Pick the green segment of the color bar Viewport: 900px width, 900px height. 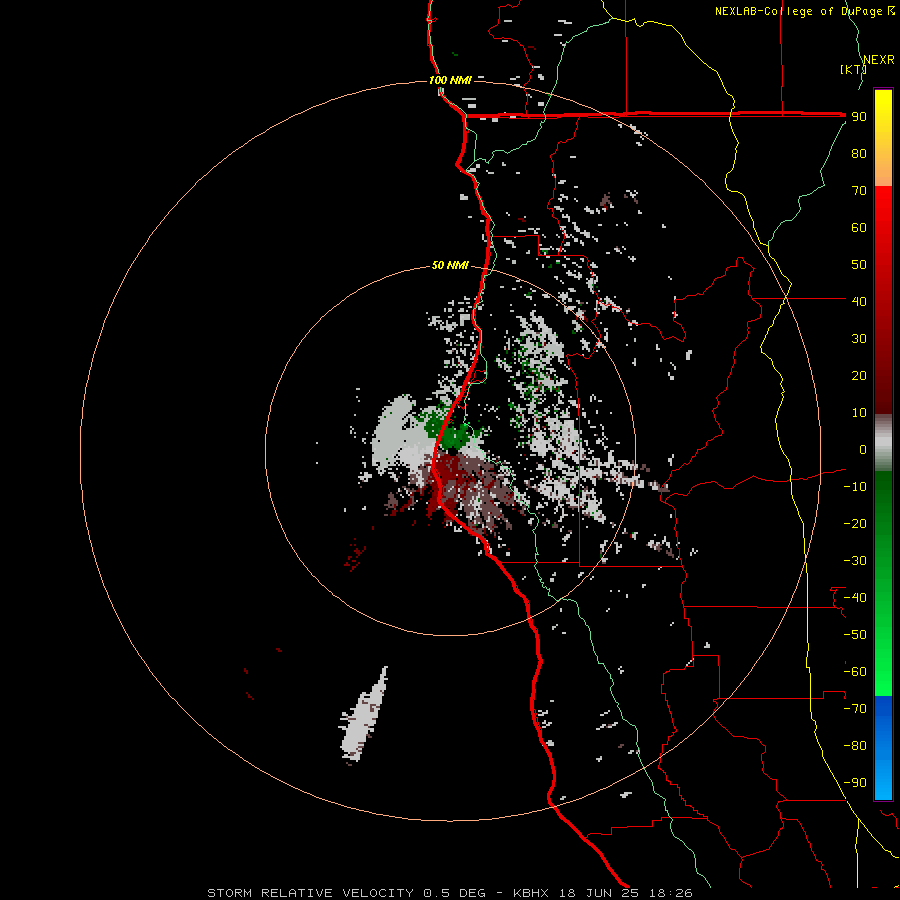tap(883, 583)
